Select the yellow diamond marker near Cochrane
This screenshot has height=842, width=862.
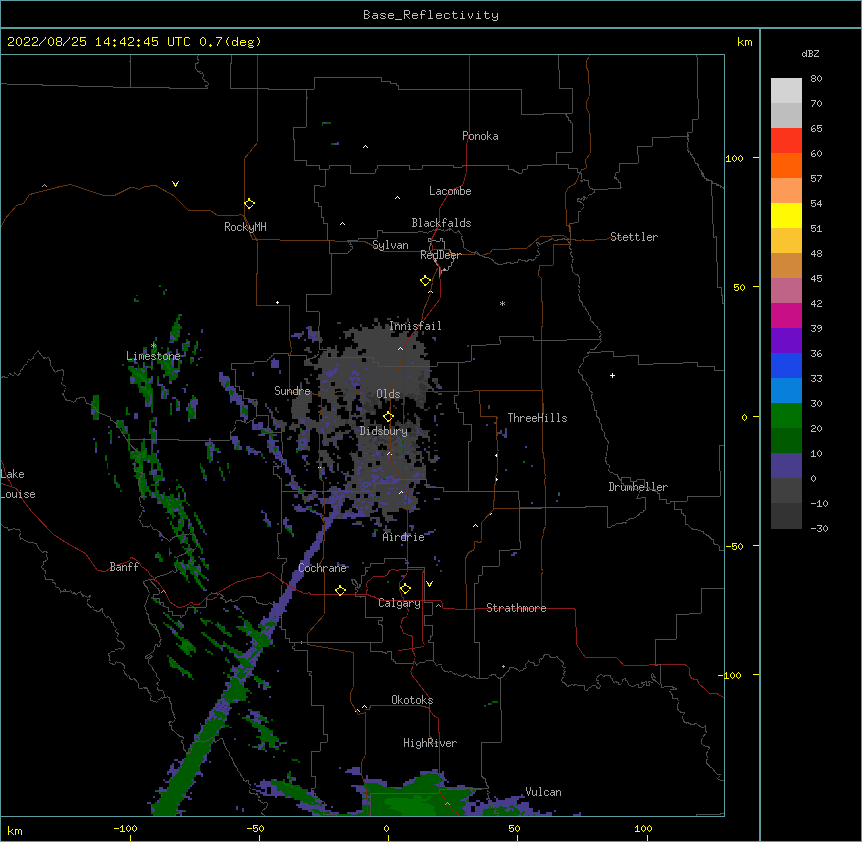click(x=340, y=591)
